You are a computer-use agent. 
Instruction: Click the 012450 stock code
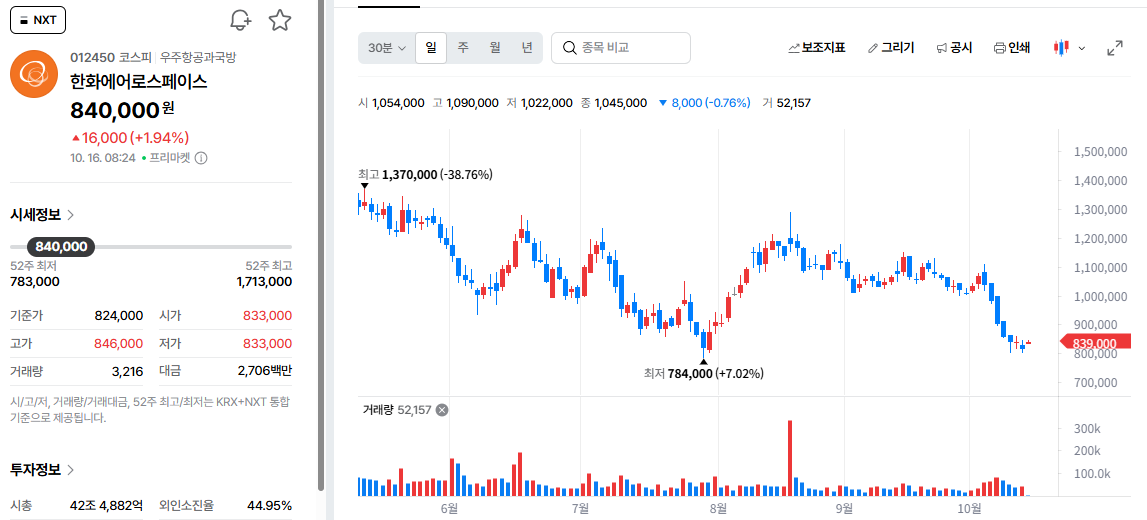click(x=92, y=58)
